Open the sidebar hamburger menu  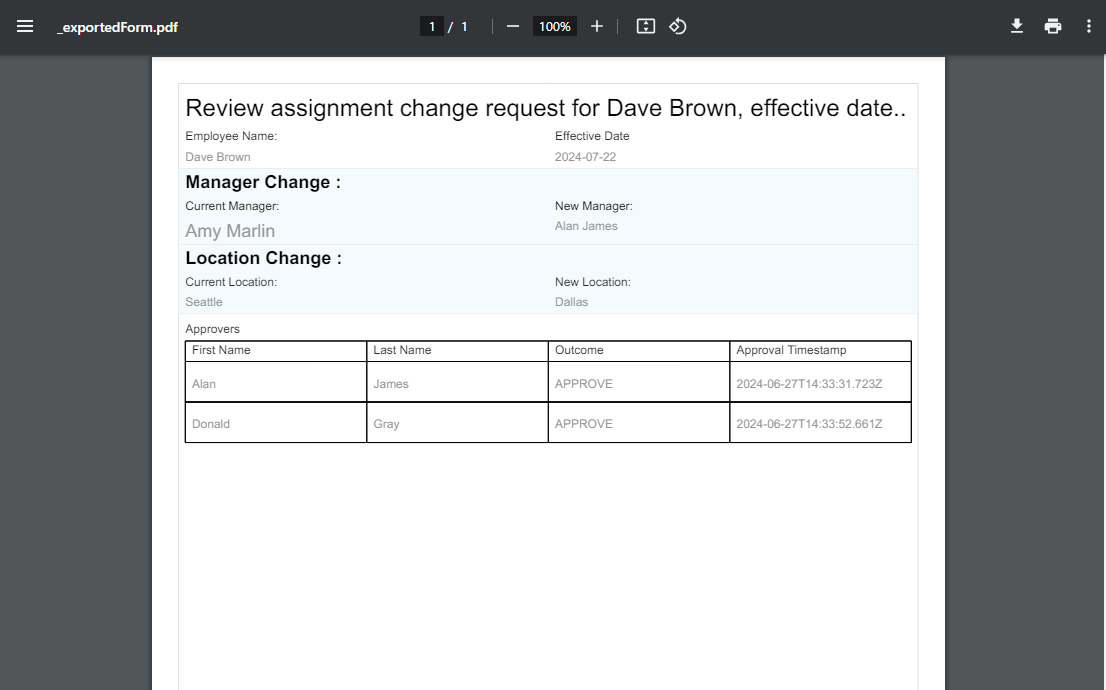(25, 27)
